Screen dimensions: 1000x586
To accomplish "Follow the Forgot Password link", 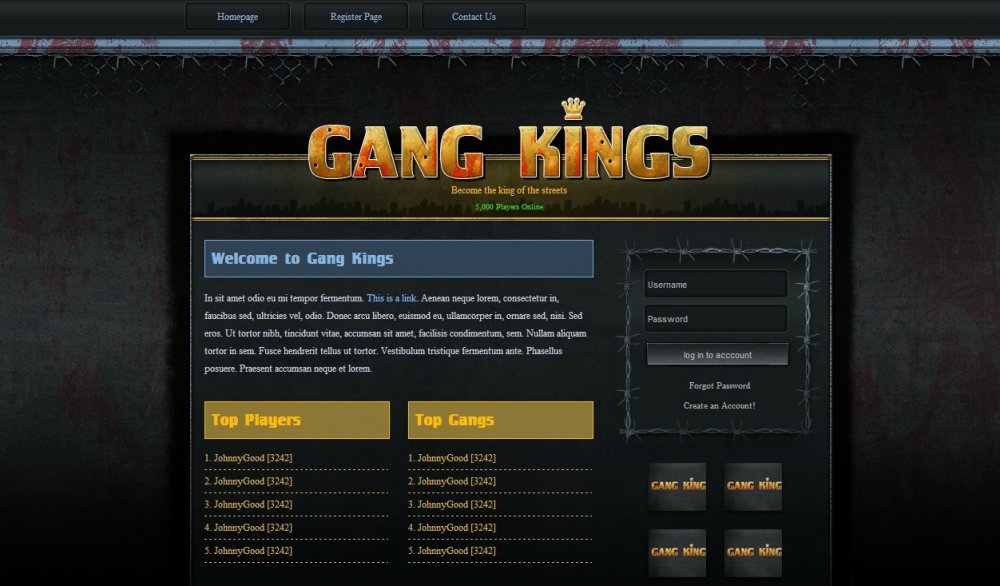I will point(719,386).
